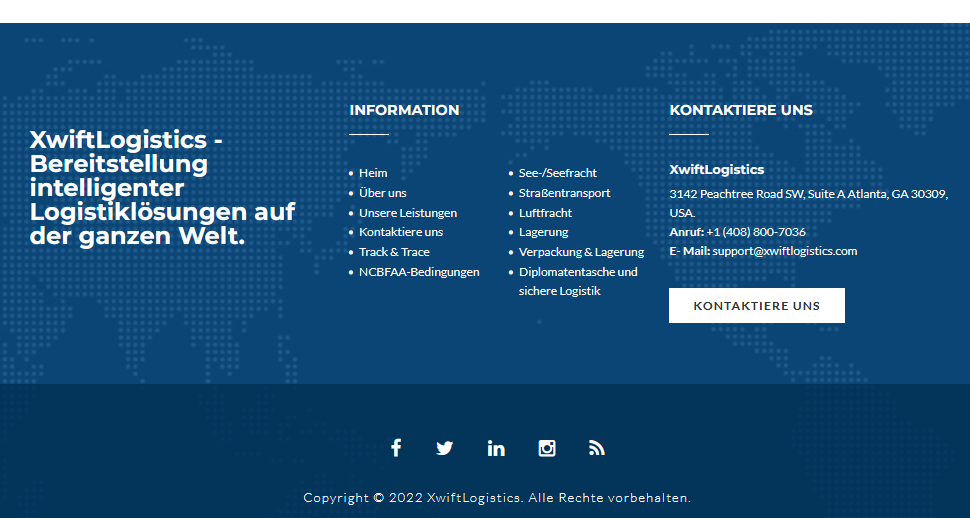
Task: Open the Straßentransport service link
Action: 565,193
